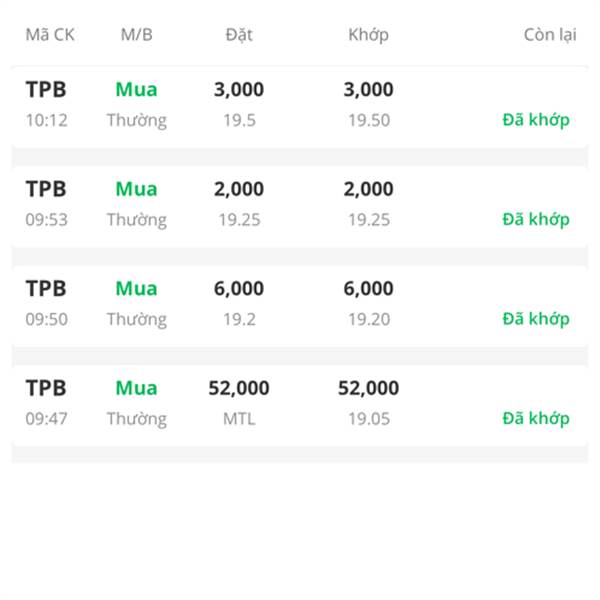Sort by the M/B column header
Screen dimensions: 600x600
pyautogui.click(x=137, y=35)
